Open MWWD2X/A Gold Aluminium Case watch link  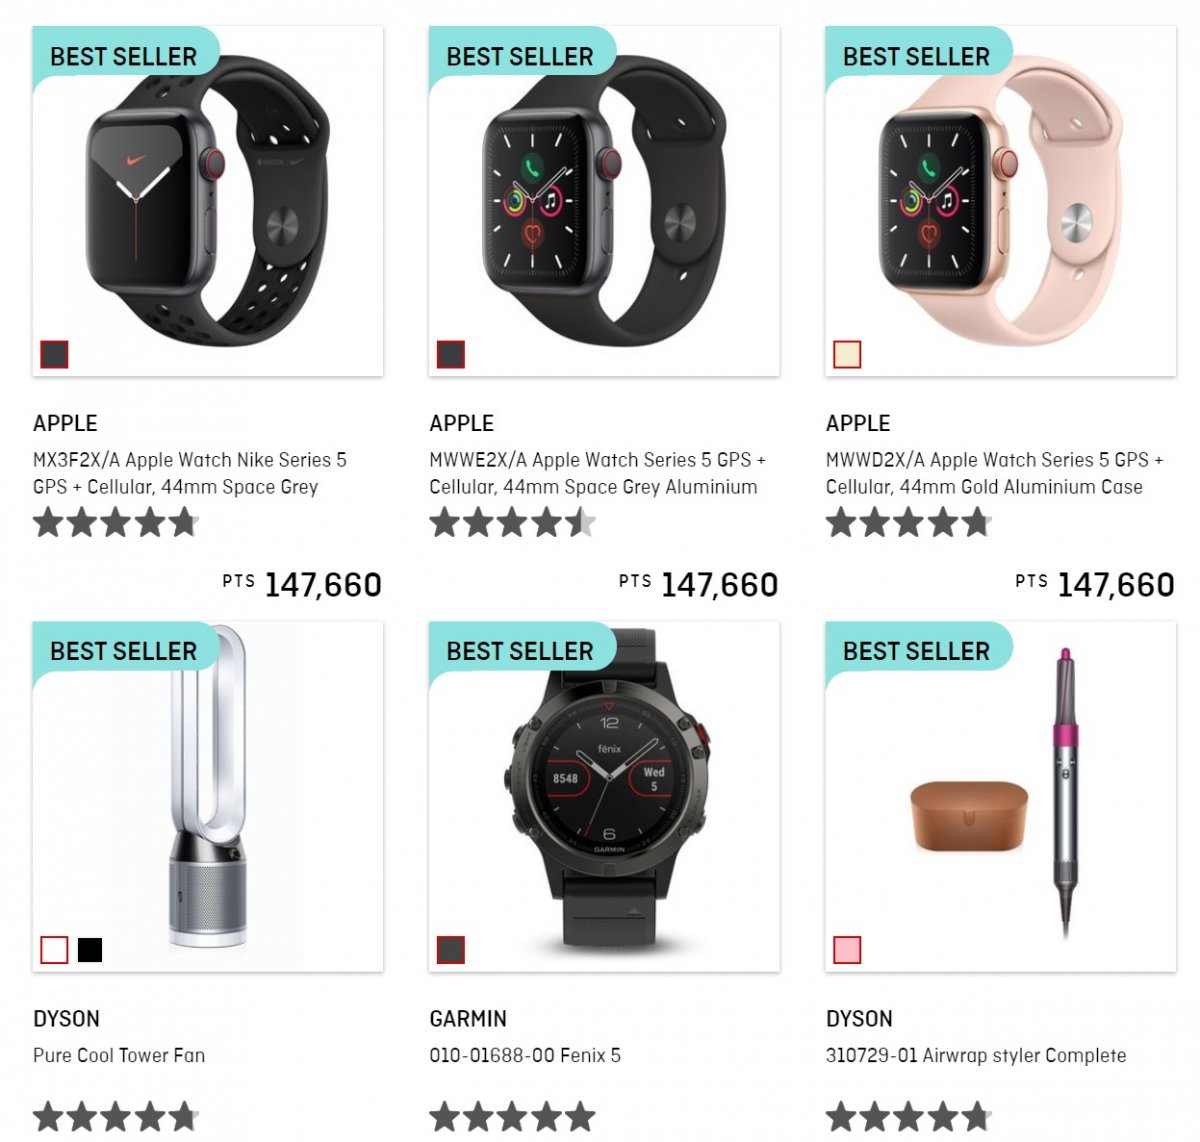click(994, 473)
